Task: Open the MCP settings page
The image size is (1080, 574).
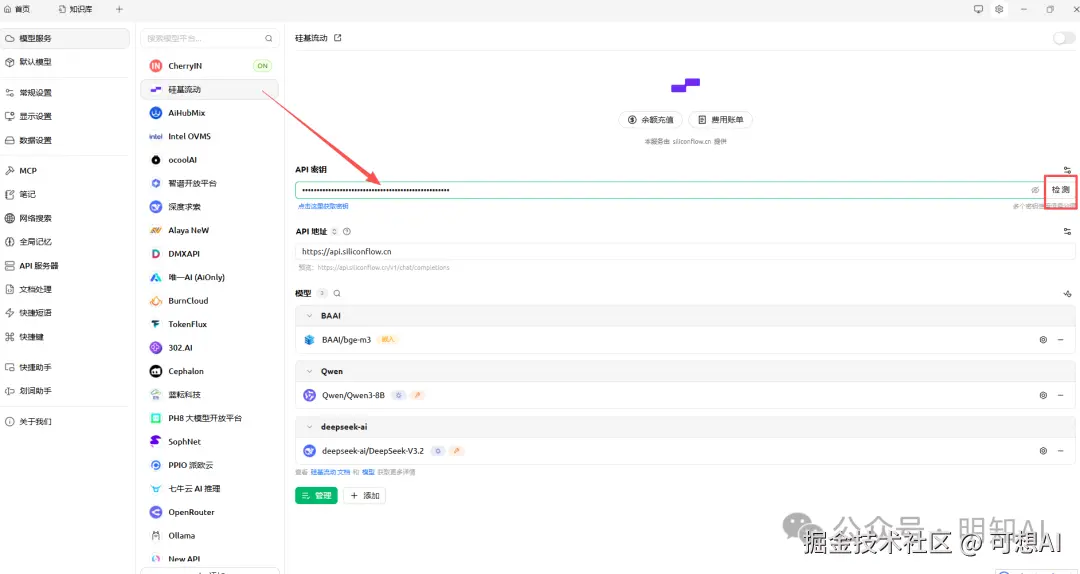Action: coord(65,171)
